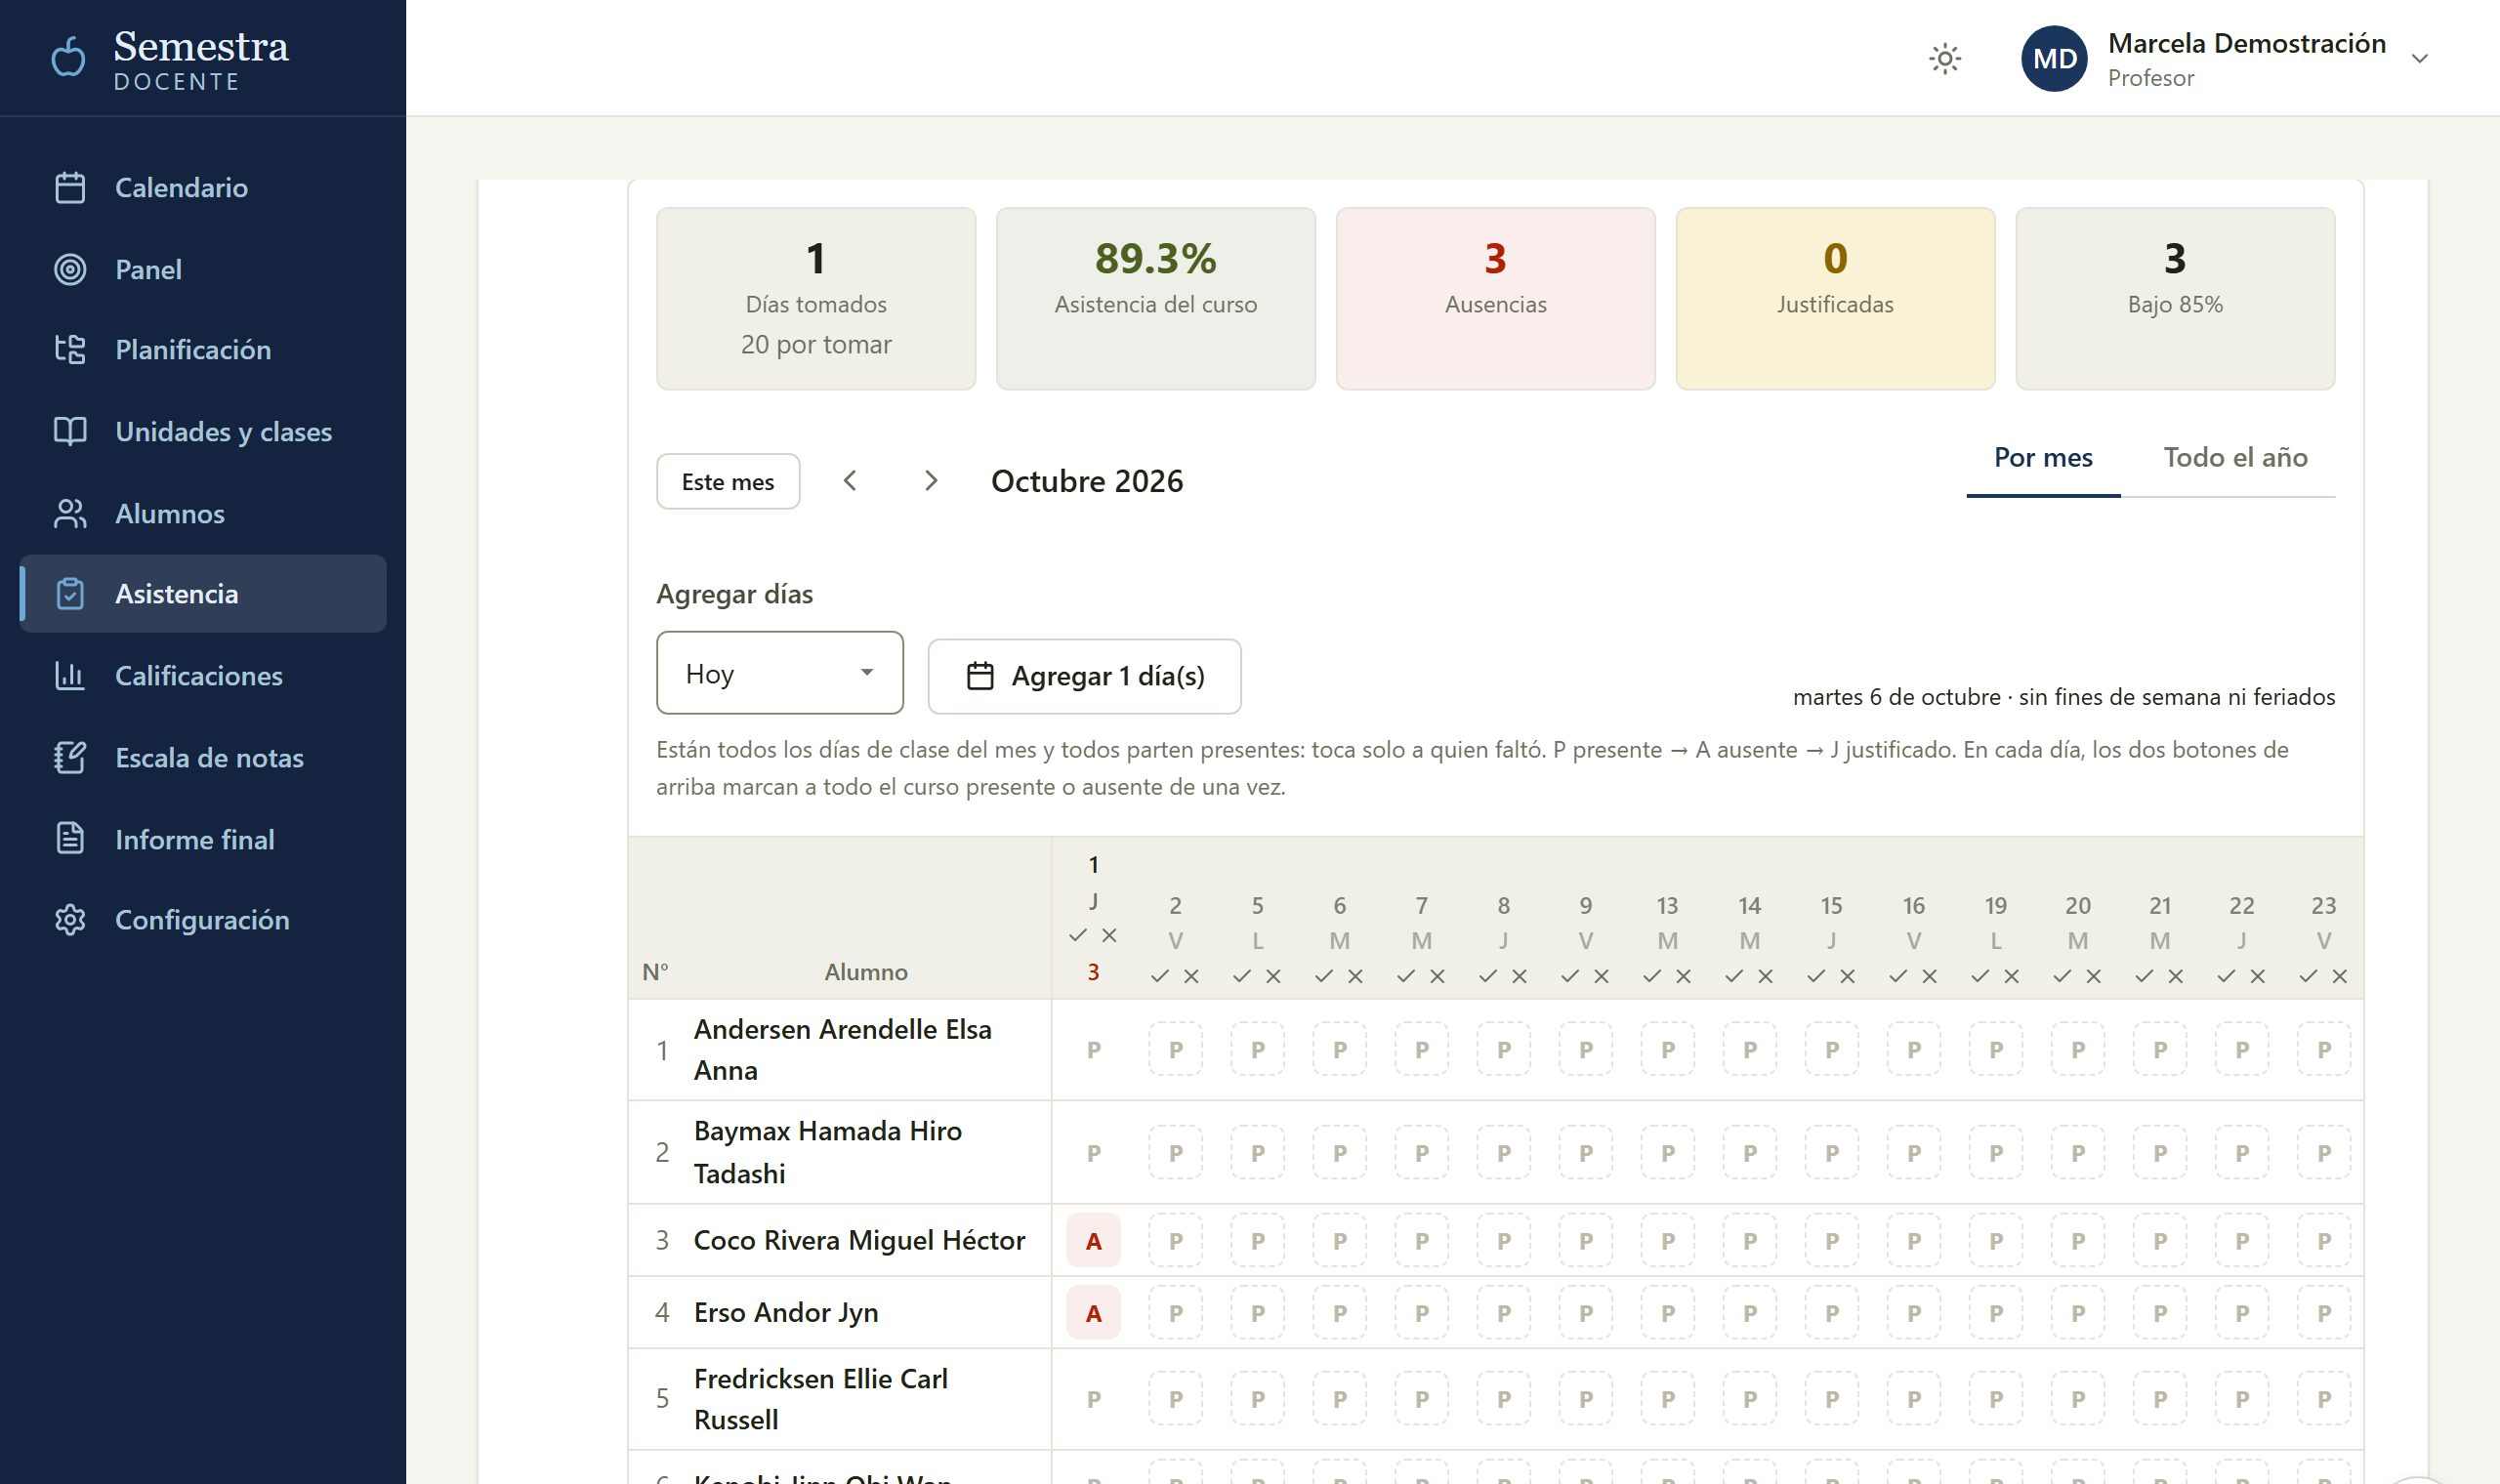Select the Por mes tab
2500x1484 pixels.
[2043, 458]
